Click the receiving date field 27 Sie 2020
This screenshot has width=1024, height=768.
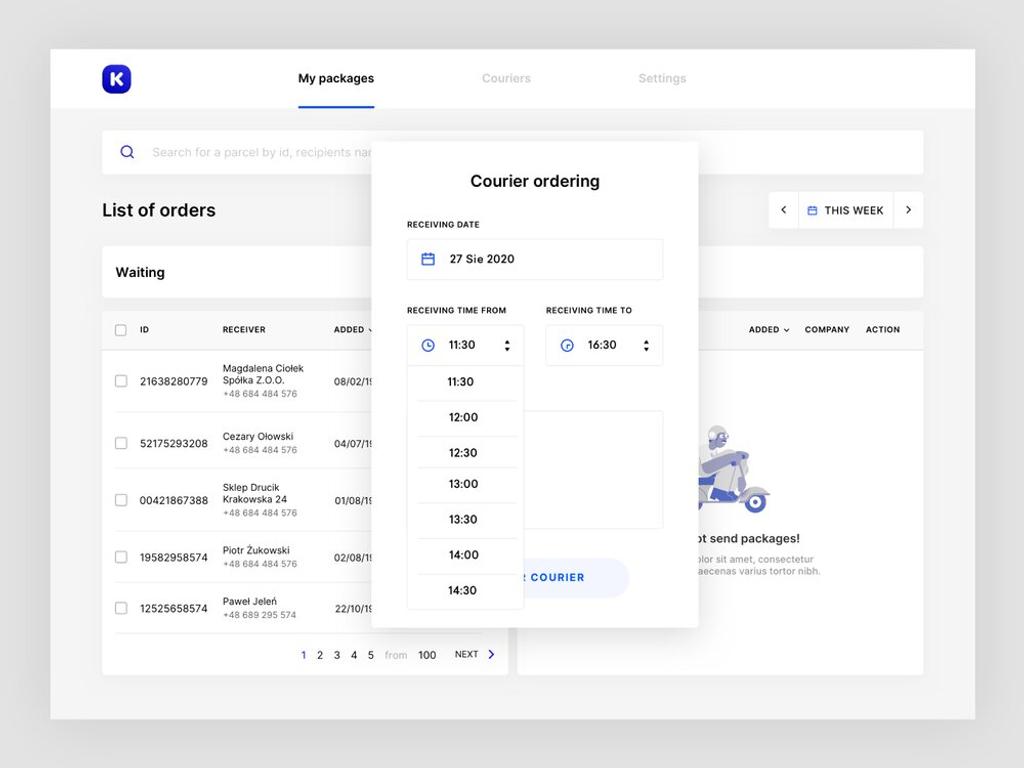coord(535,259)
